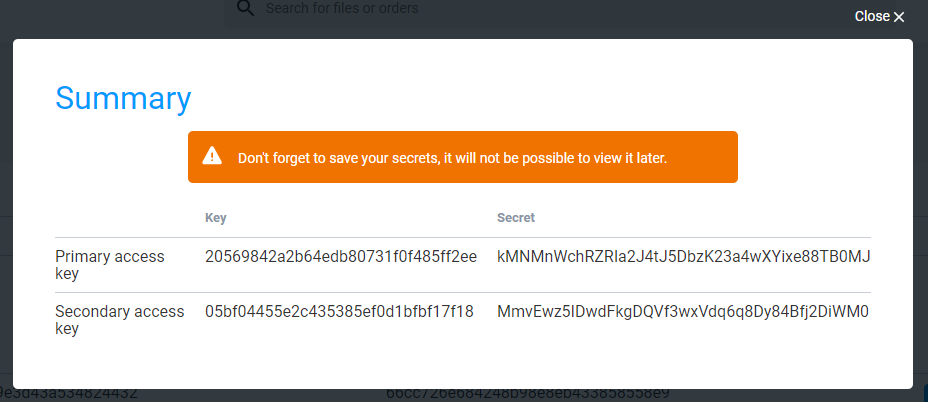This screenshot has height=402, width=928.
Task: Click the X icon beside Close
Action: click(899, 17)
